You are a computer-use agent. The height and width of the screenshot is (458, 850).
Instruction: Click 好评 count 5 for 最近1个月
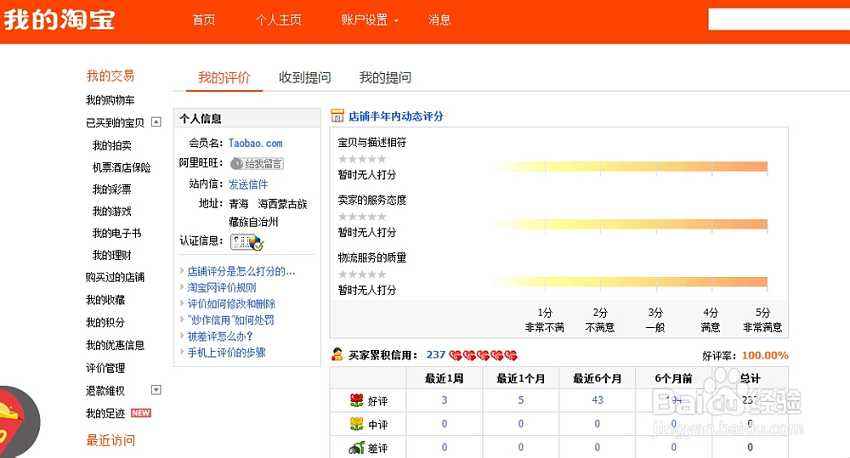point(520,401)
